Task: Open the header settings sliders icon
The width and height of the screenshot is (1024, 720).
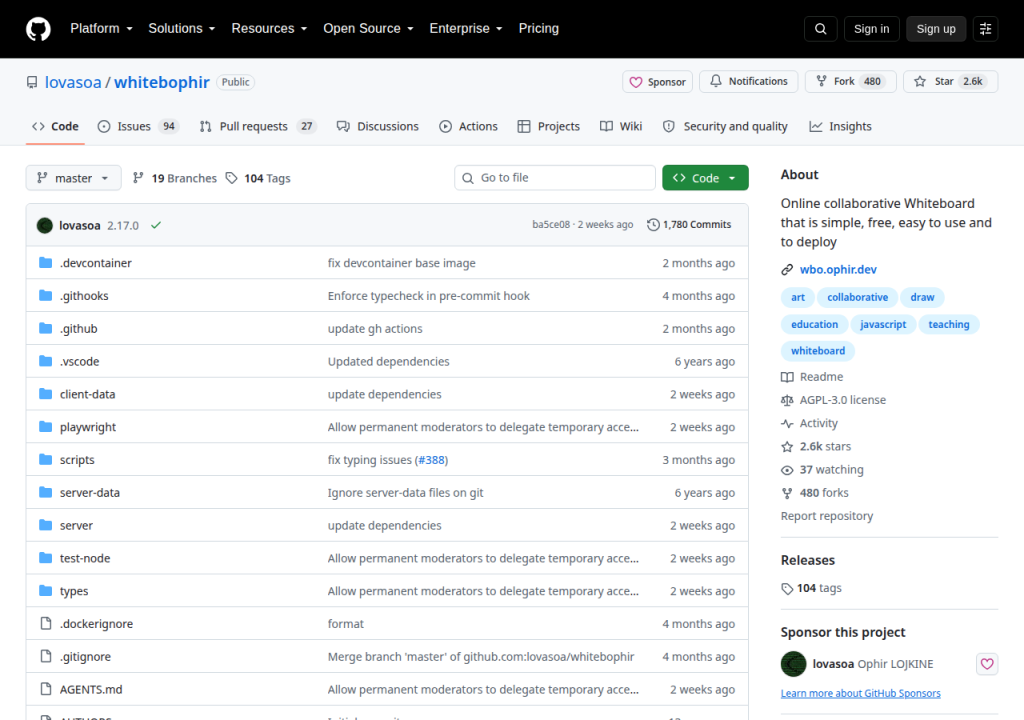Action: click(x=985, y=29)
